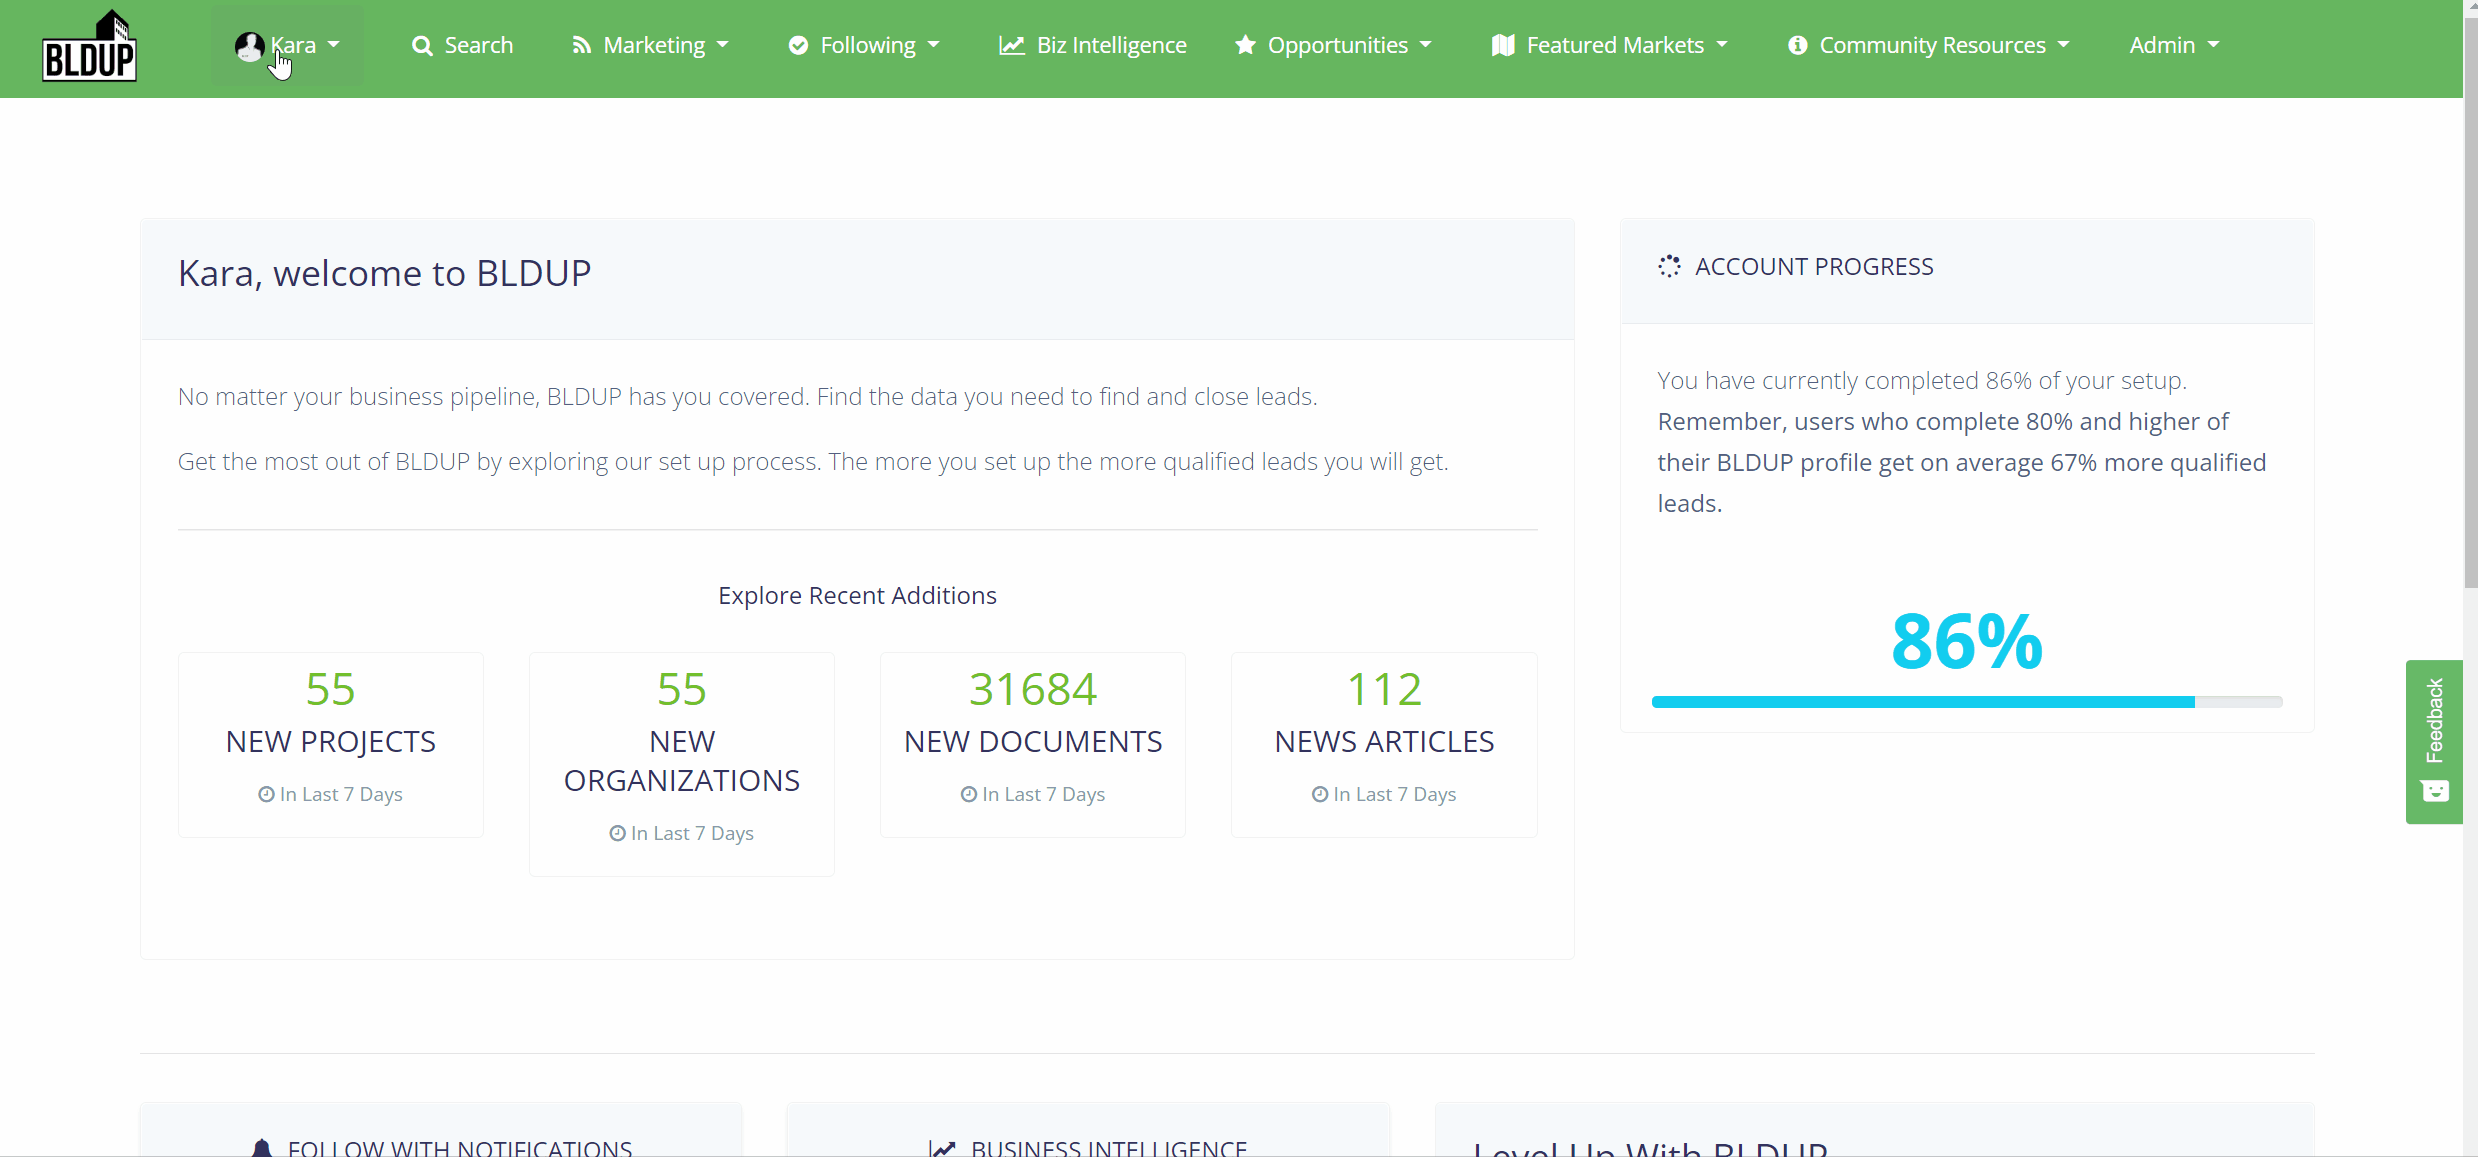Open the Opportunities menu
The height and width of the screenshot is (1157, 2478).
coord(1333,46)
